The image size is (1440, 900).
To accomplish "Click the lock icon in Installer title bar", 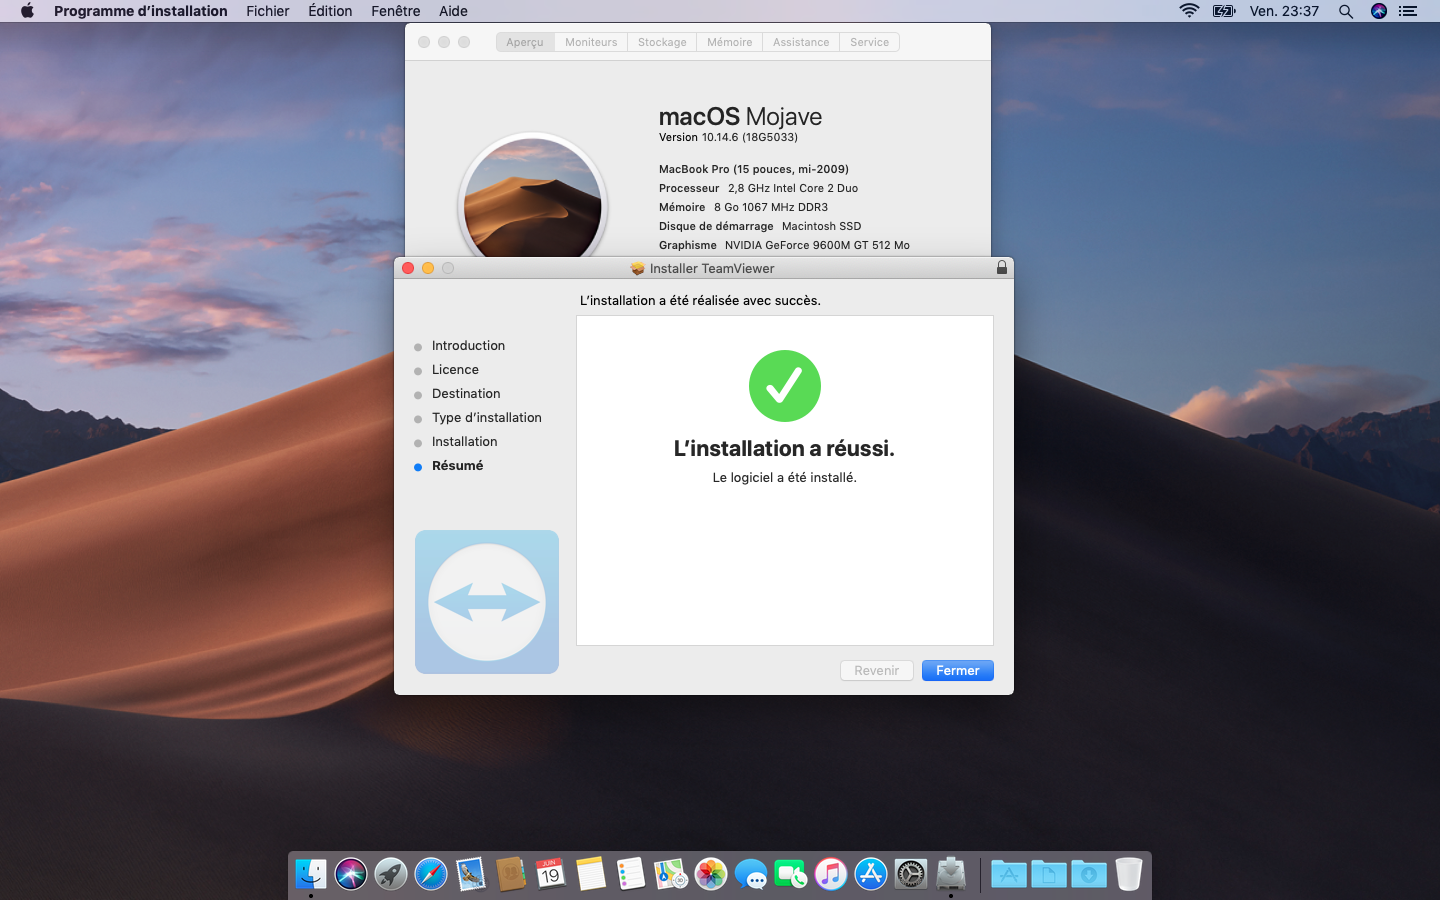I will pyautogui.click(x=1002, y=268).
